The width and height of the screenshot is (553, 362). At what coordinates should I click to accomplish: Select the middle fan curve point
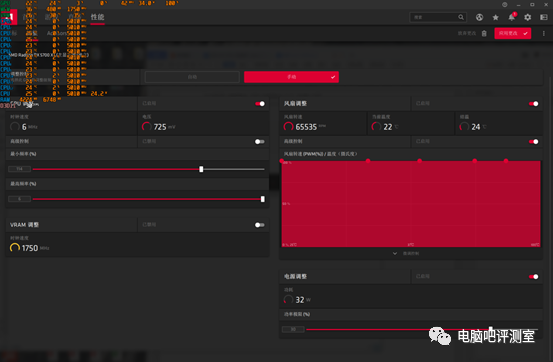click(x=419, y=161)
